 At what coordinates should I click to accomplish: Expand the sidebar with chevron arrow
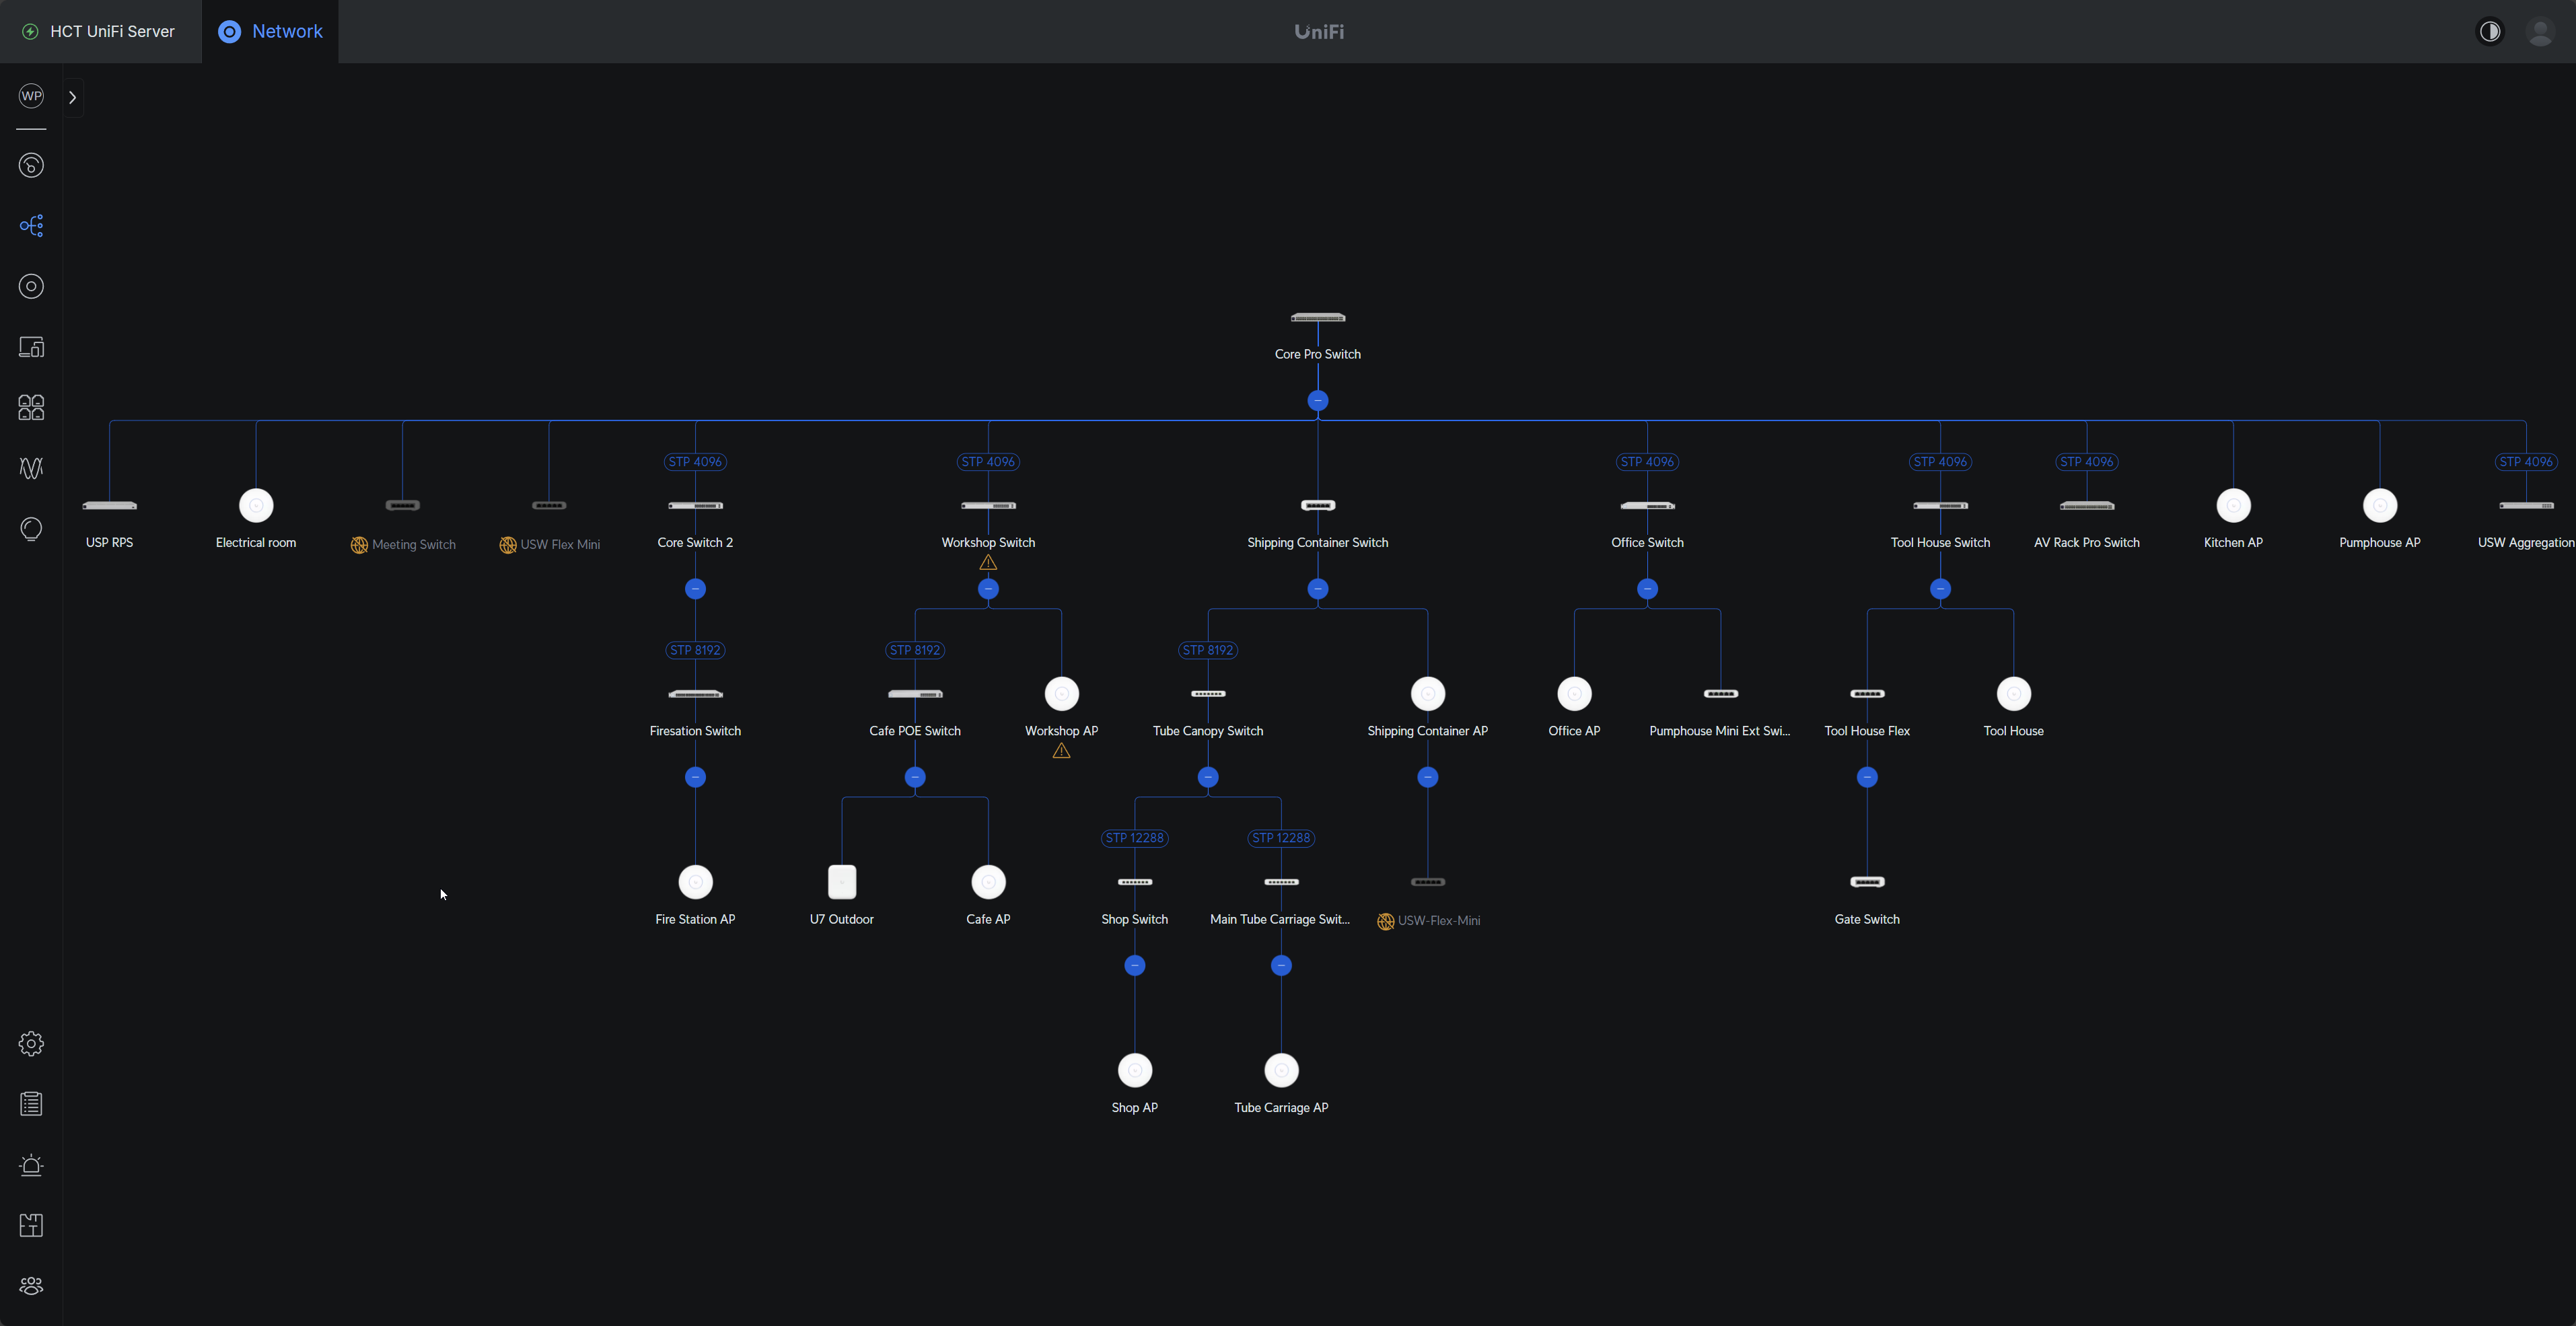pyautogui.click(x=72, y=97)
